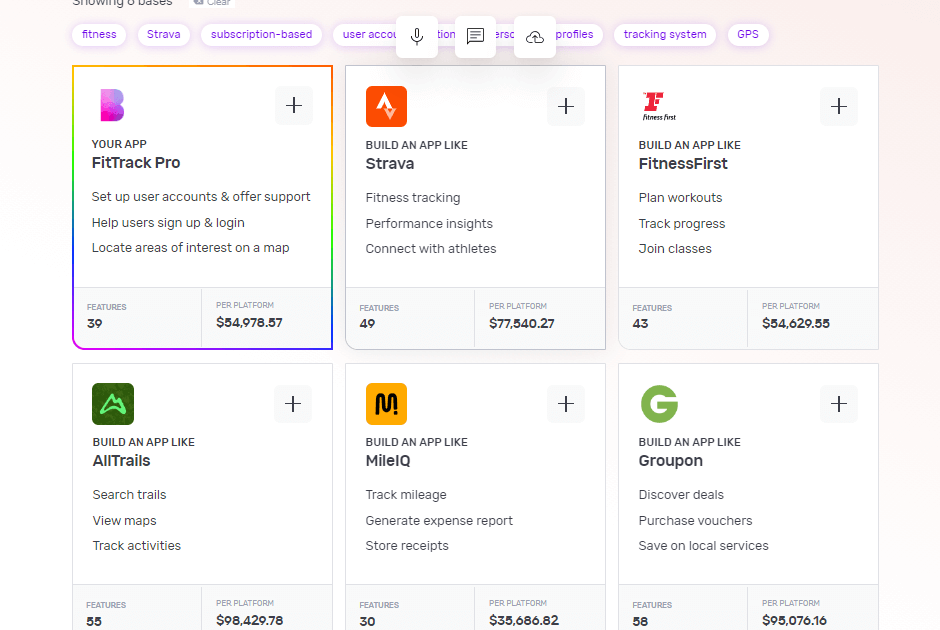Click the FitTrack Pro pink B logo
This screenshot has height=630, width=940.
pos(112,105)
